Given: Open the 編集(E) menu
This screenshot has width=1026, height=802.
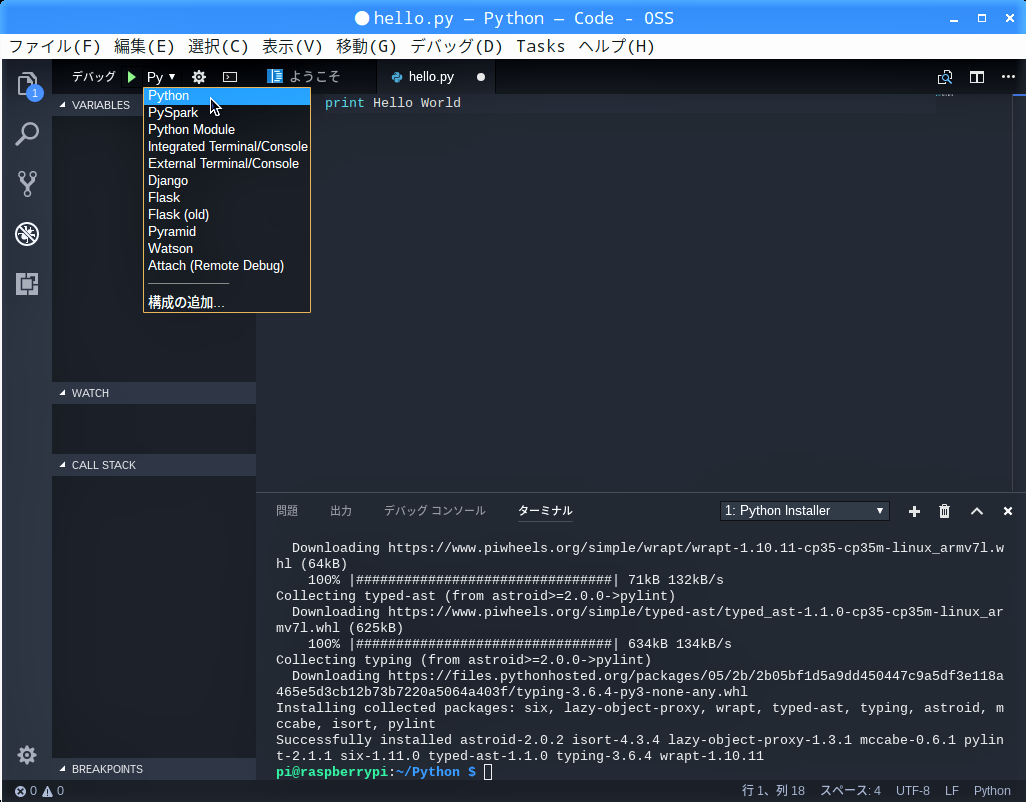Looking at the screenshot, I should click(x=144, y=46).
